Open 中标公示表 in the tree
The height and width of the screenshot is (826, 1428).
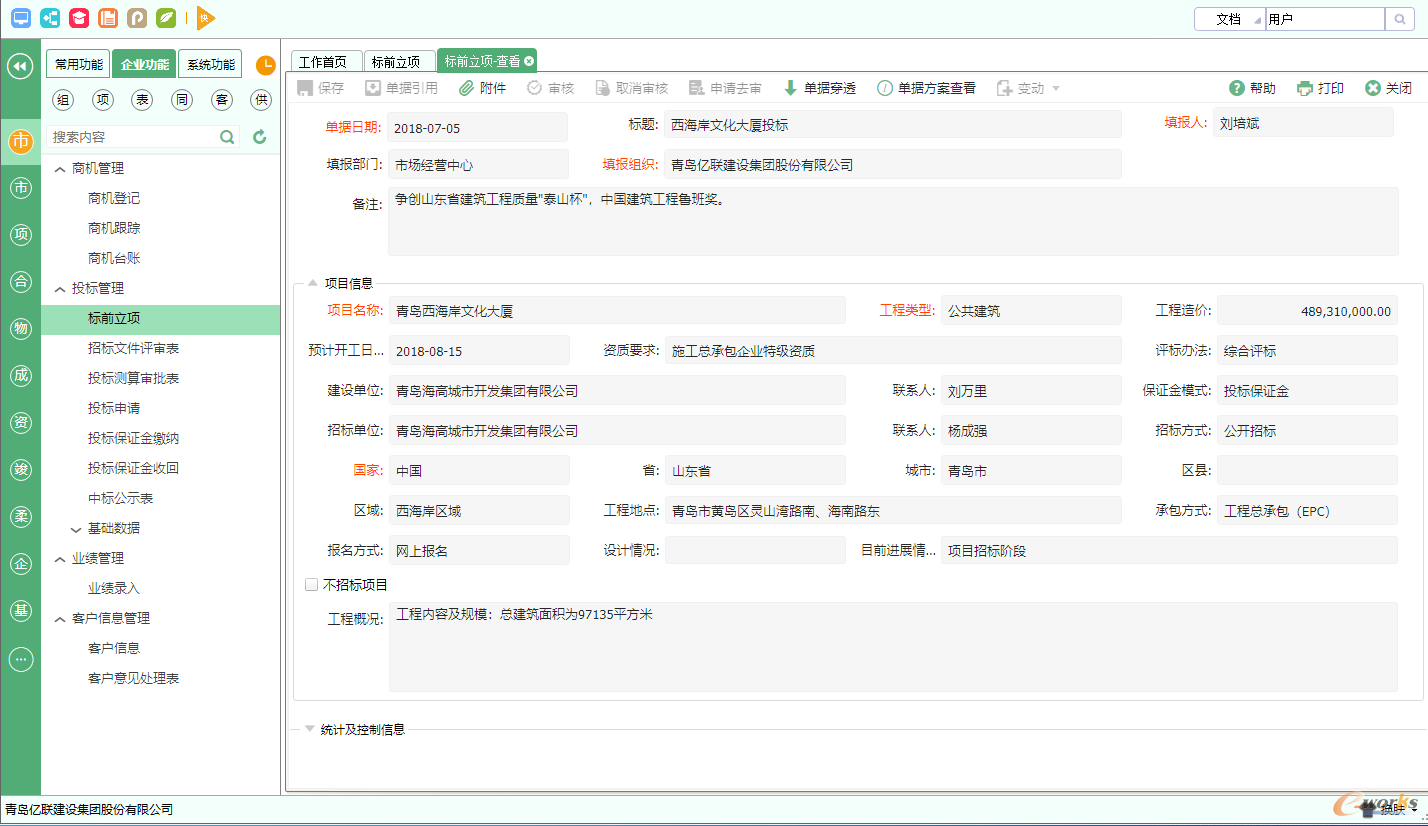click(x=120, y=499)
